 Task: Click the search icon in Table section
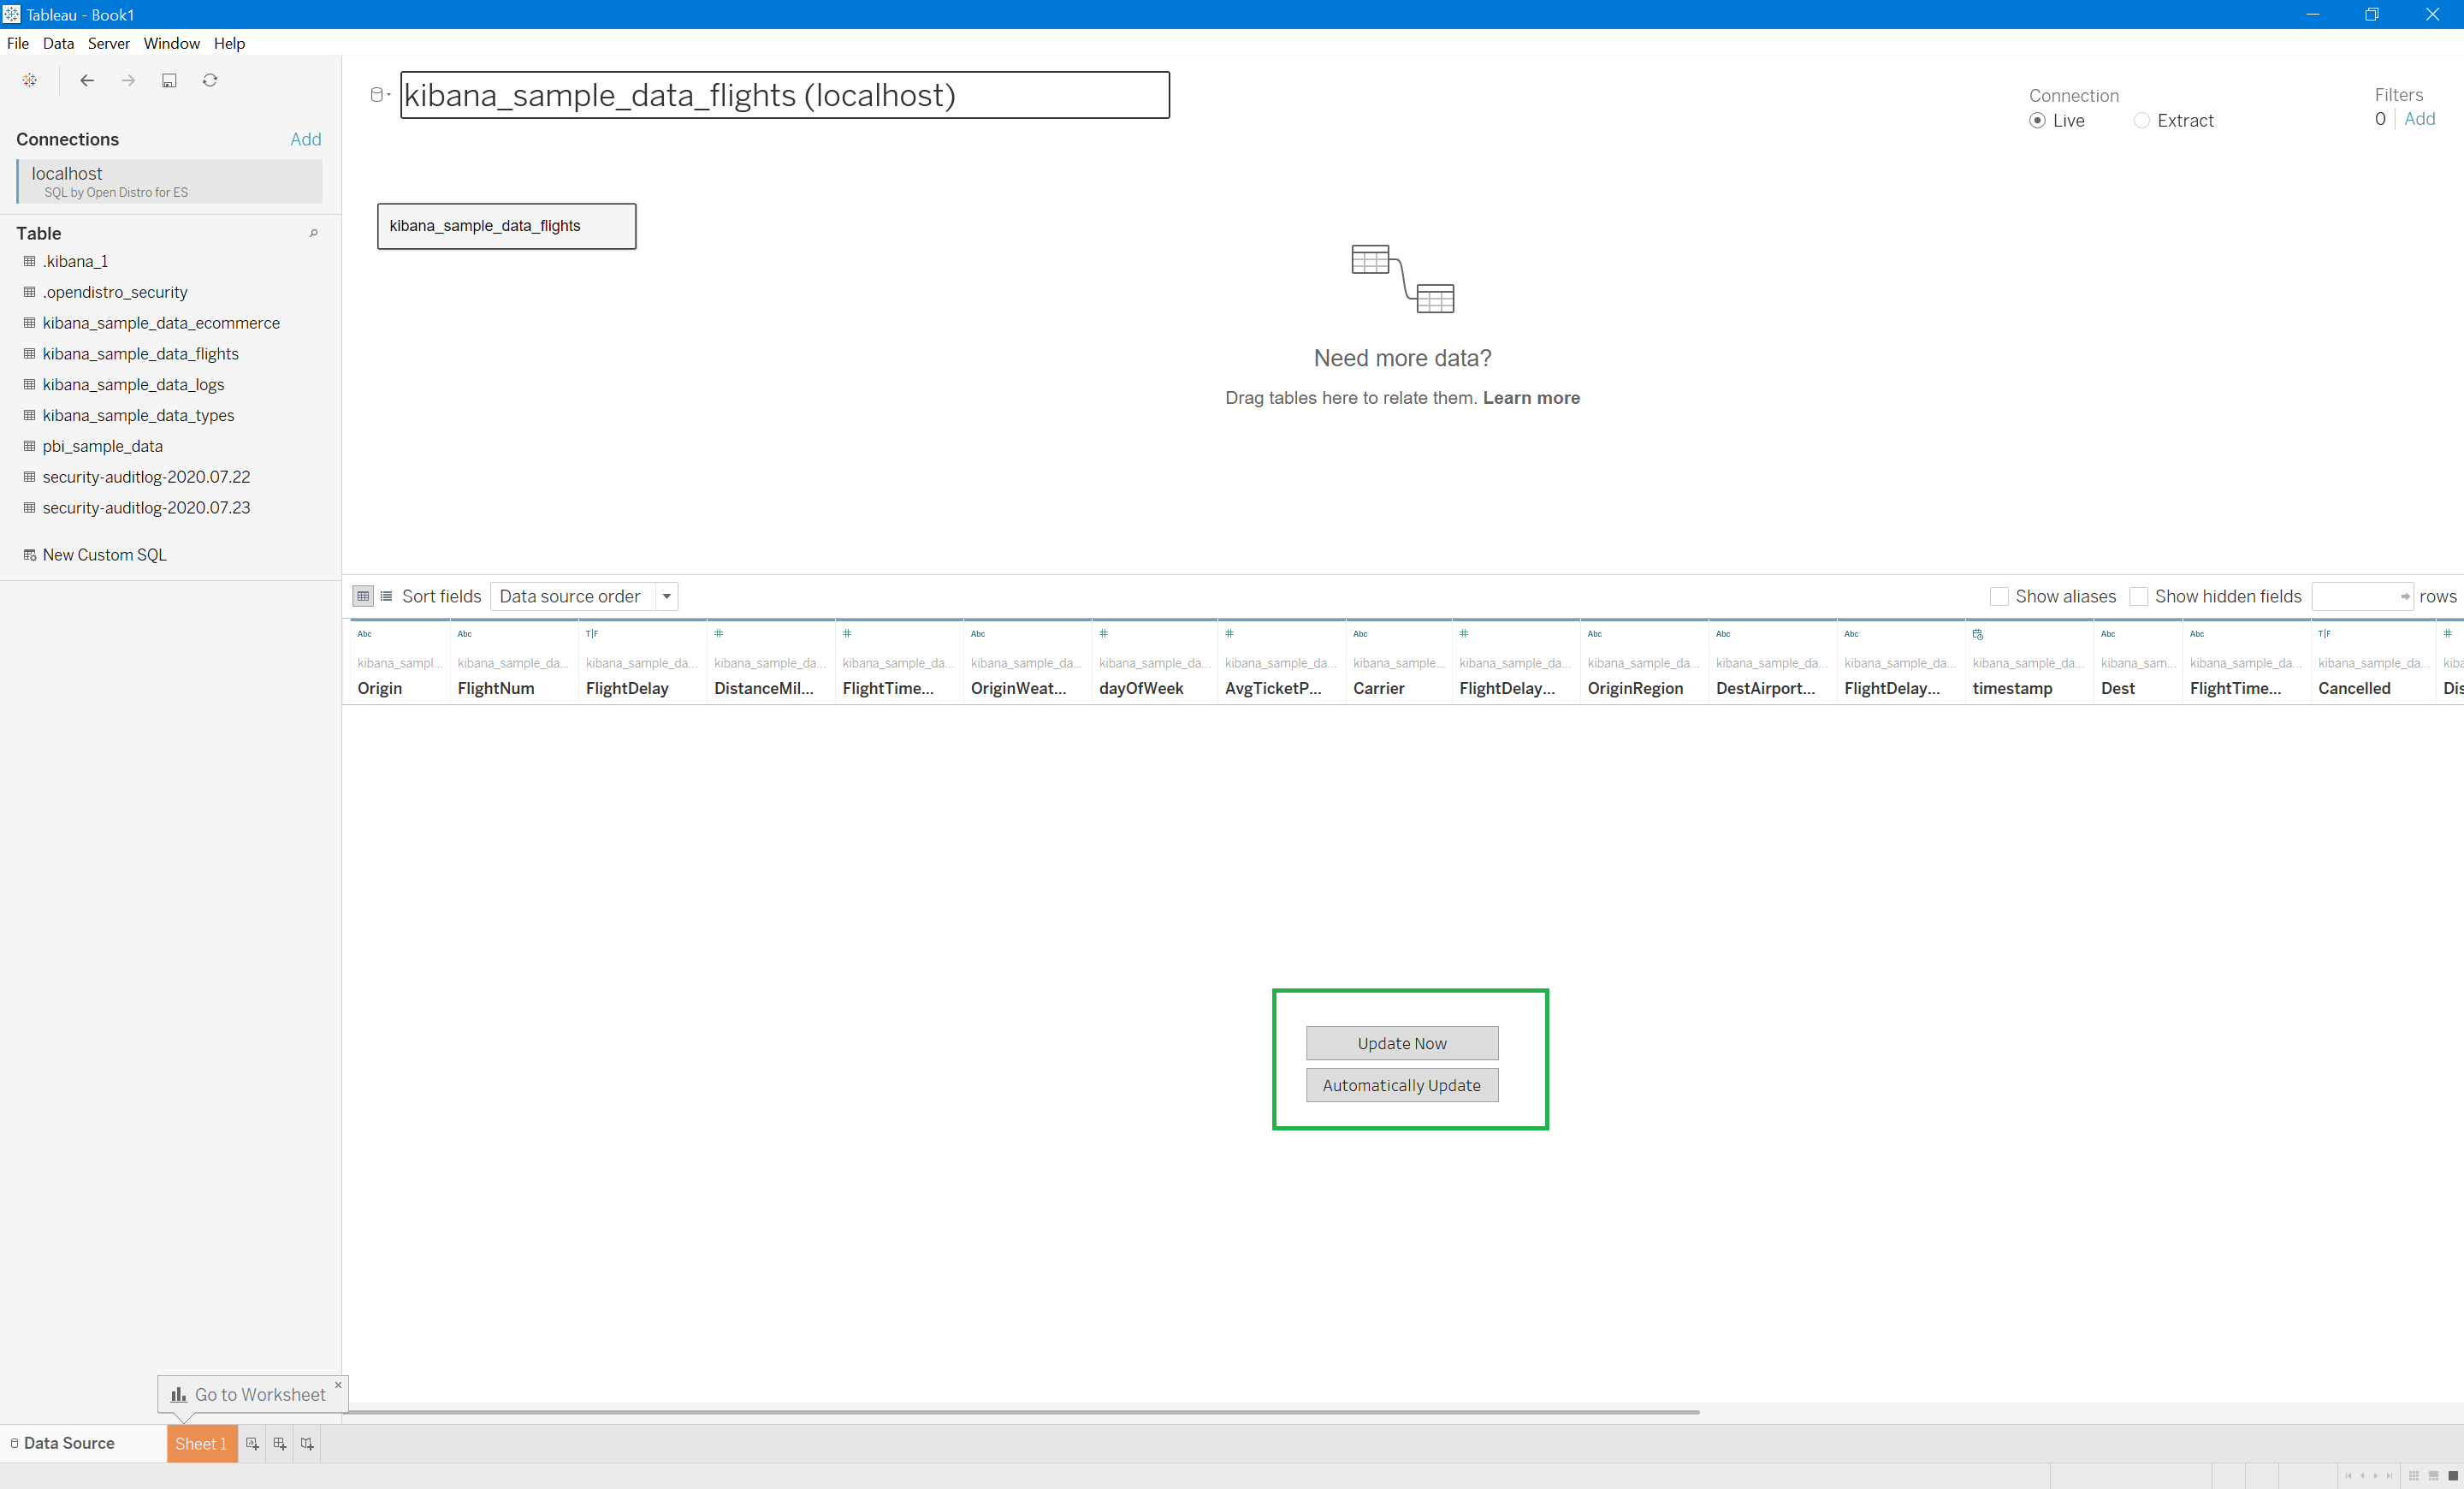tap(314, 233)
